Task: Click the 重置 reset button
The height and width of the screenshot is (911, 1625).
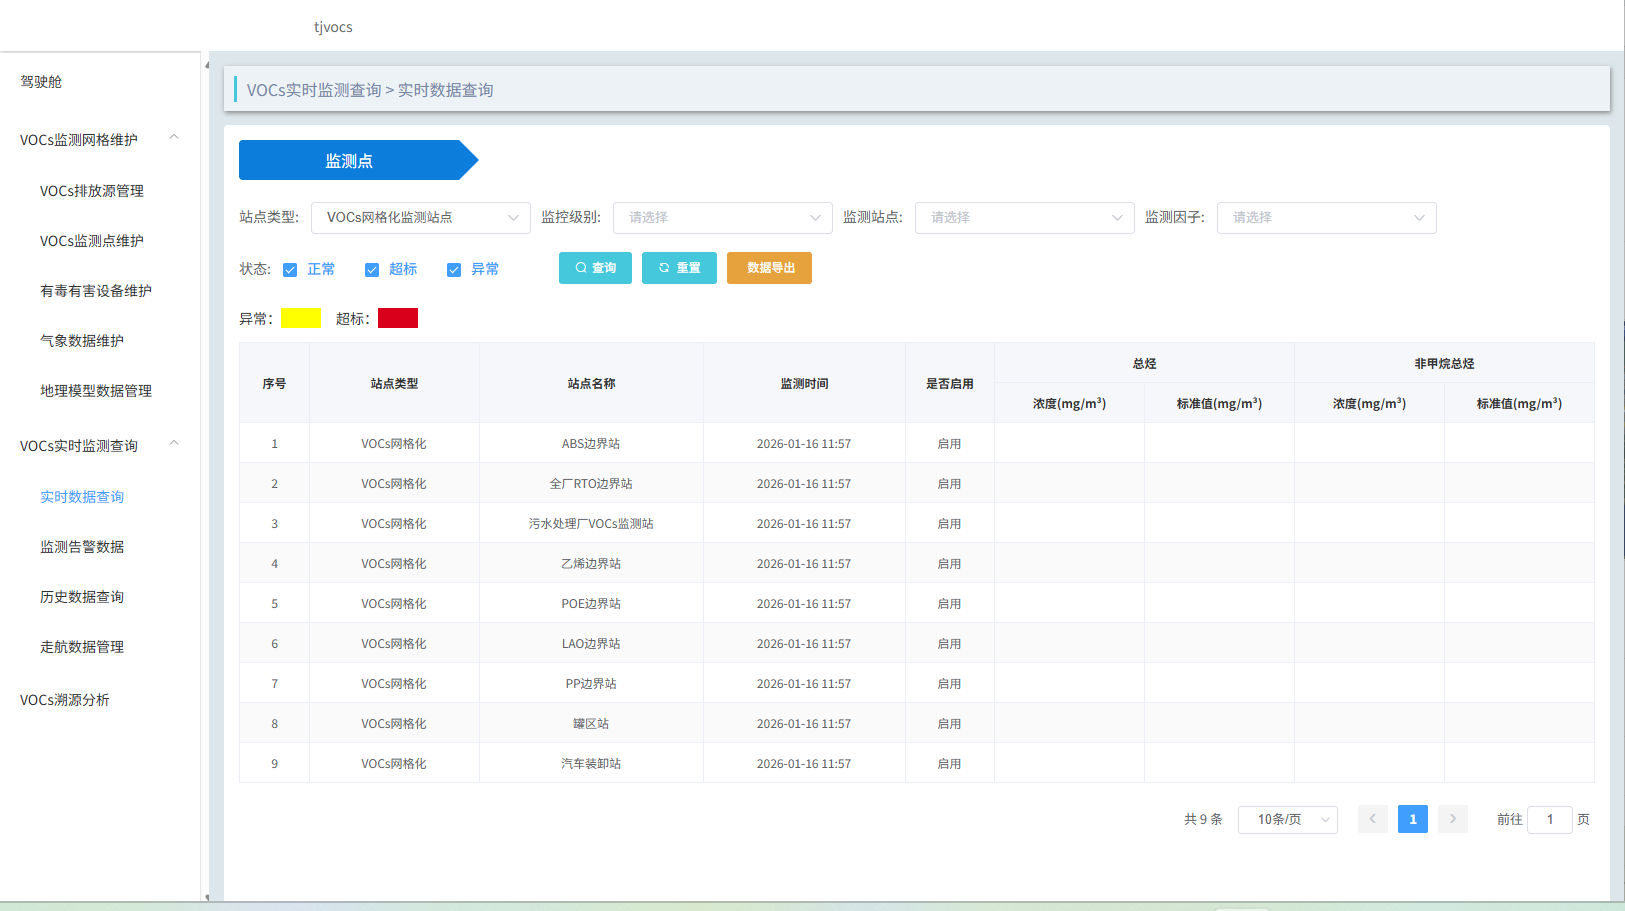Action: click(679, 268)
